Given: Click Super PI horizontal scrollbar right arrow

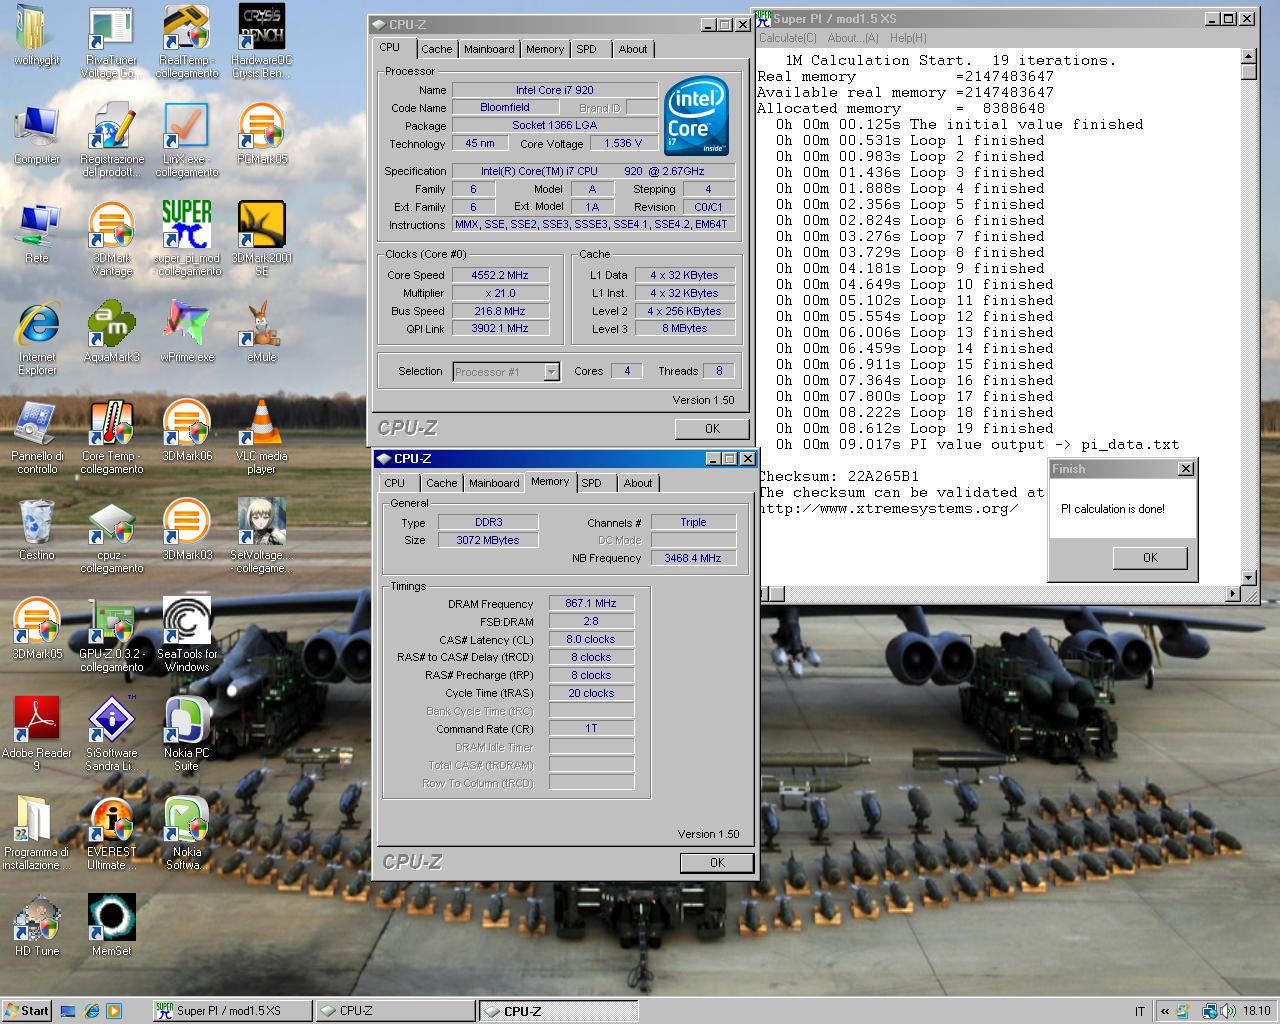Looking at the screenshot, I should (x=1233, y=594).
